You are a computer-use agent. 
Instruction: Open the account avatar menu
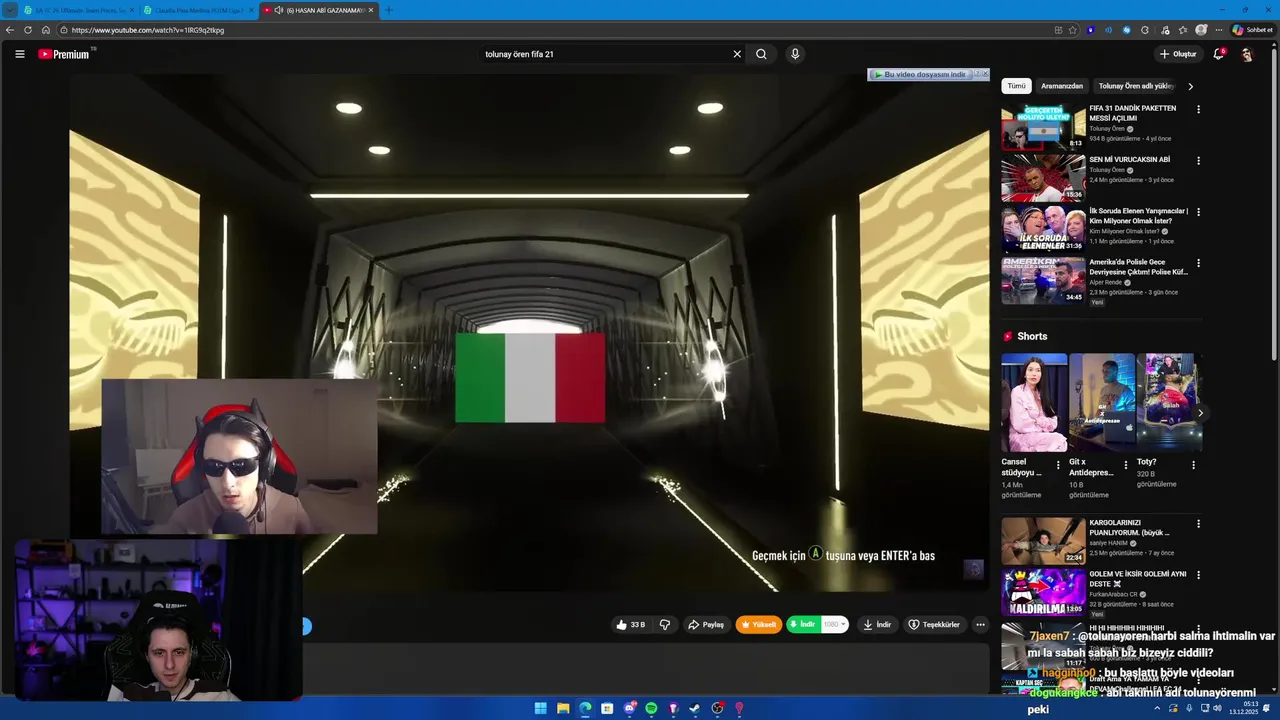pos(1247,54)
